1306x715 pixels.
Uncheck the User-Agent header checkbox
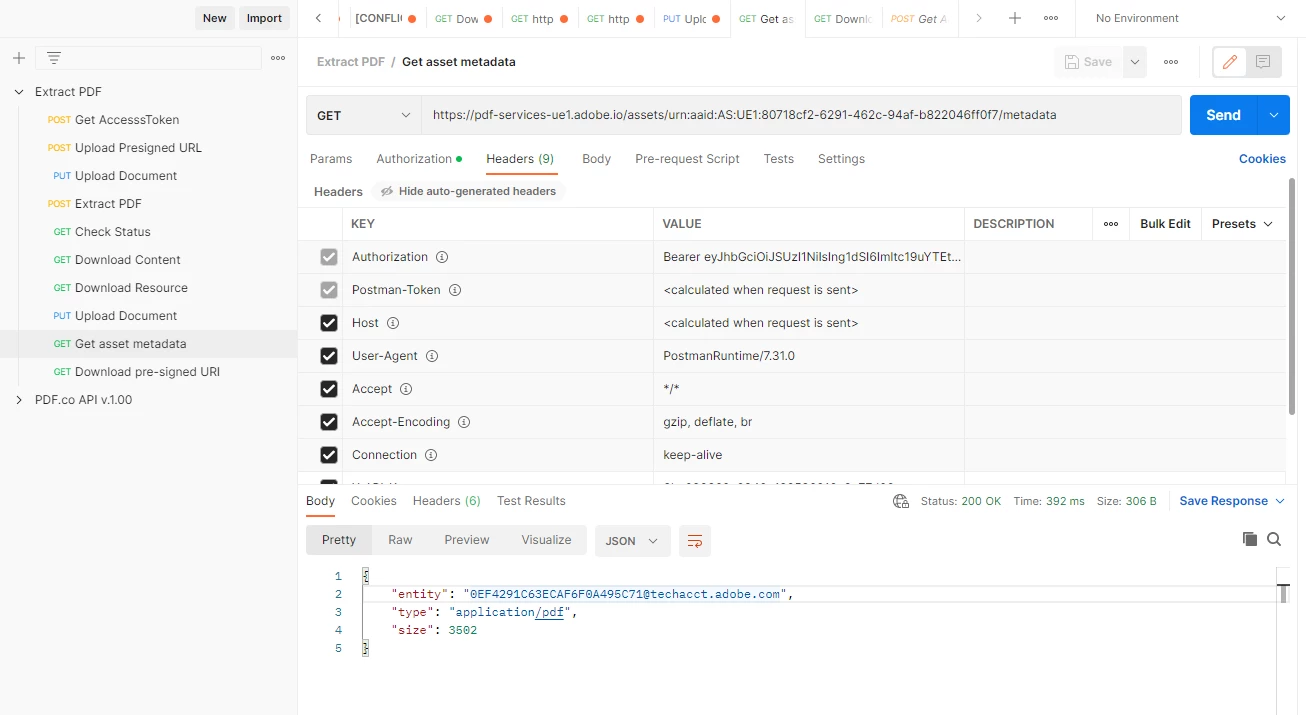point(329,356)
